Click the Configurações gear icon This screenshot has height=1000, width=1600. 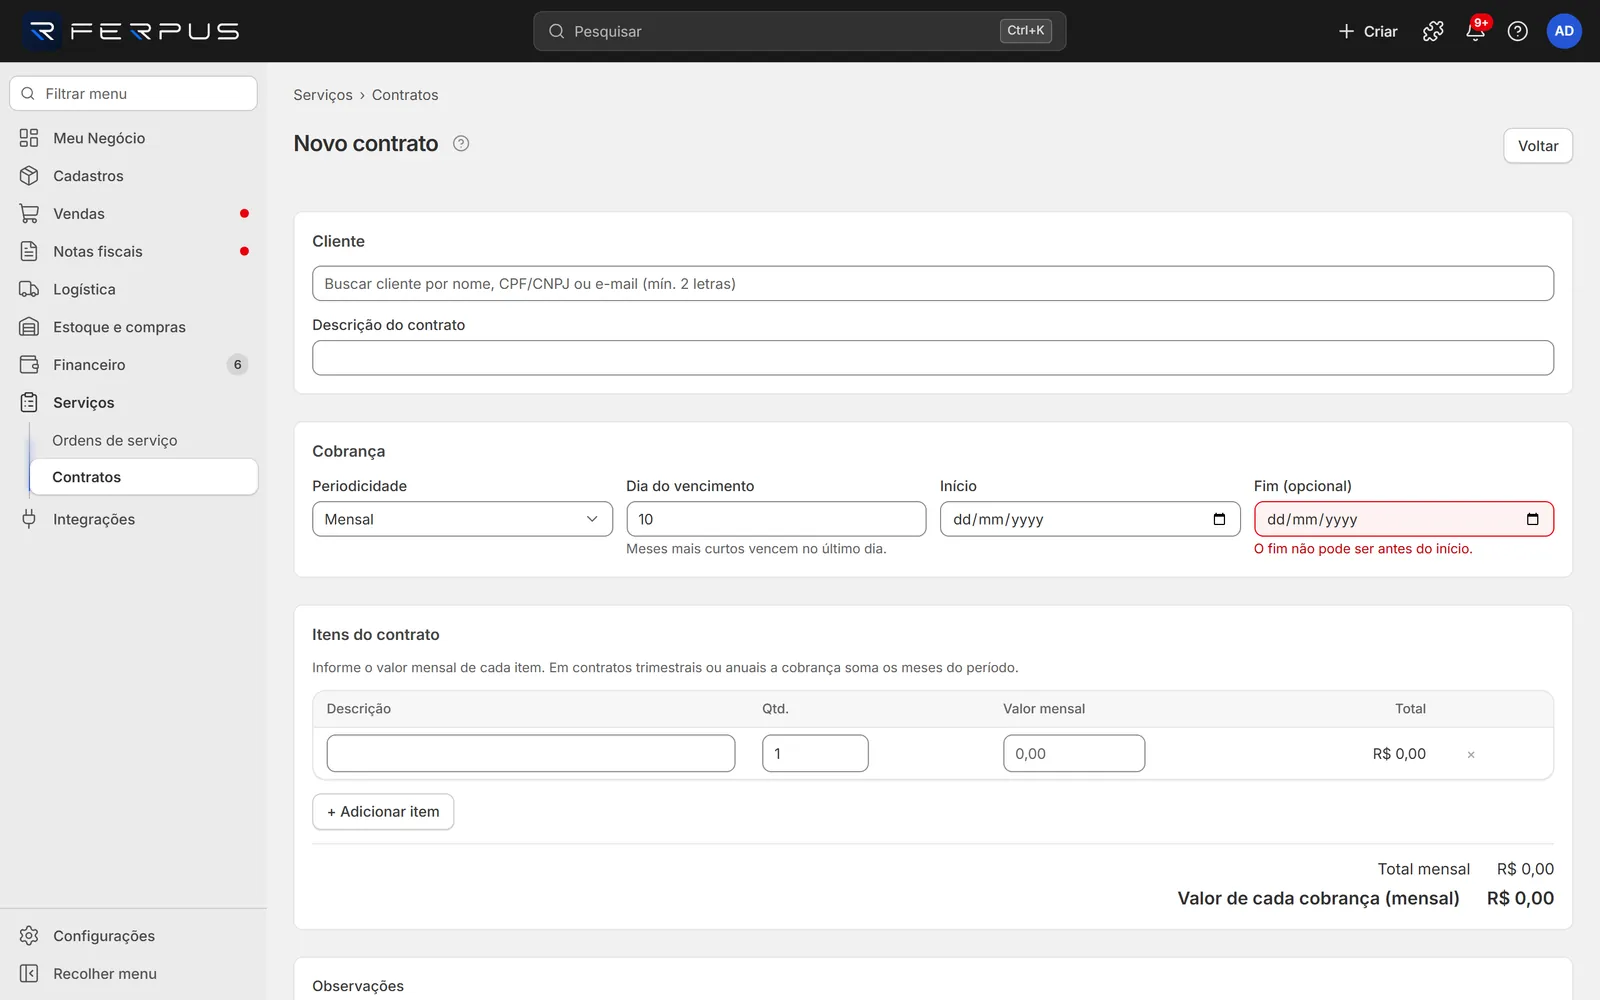click(x=29, y=936)
